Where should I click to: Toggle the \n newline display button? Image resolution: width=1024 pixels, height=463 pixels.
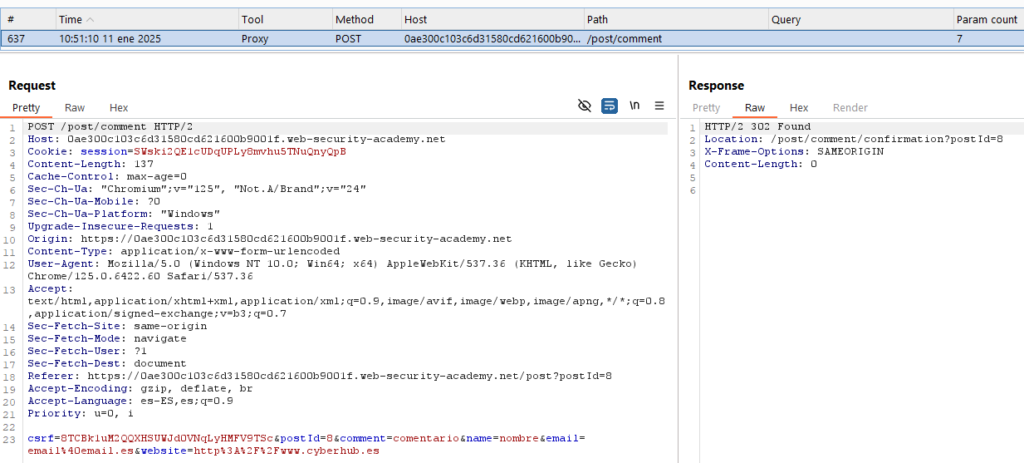tap(634, 106)
